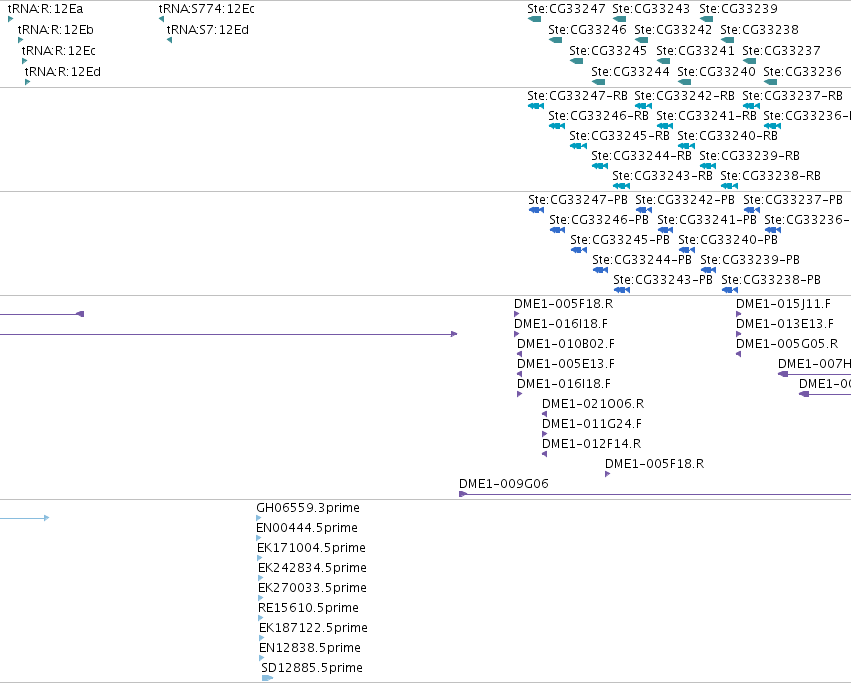Image resolution: width=851 pixels, height=683 pixels.
Task: Choose transcript Ste:CG33241-RB
Action: [x=707, y=116]
